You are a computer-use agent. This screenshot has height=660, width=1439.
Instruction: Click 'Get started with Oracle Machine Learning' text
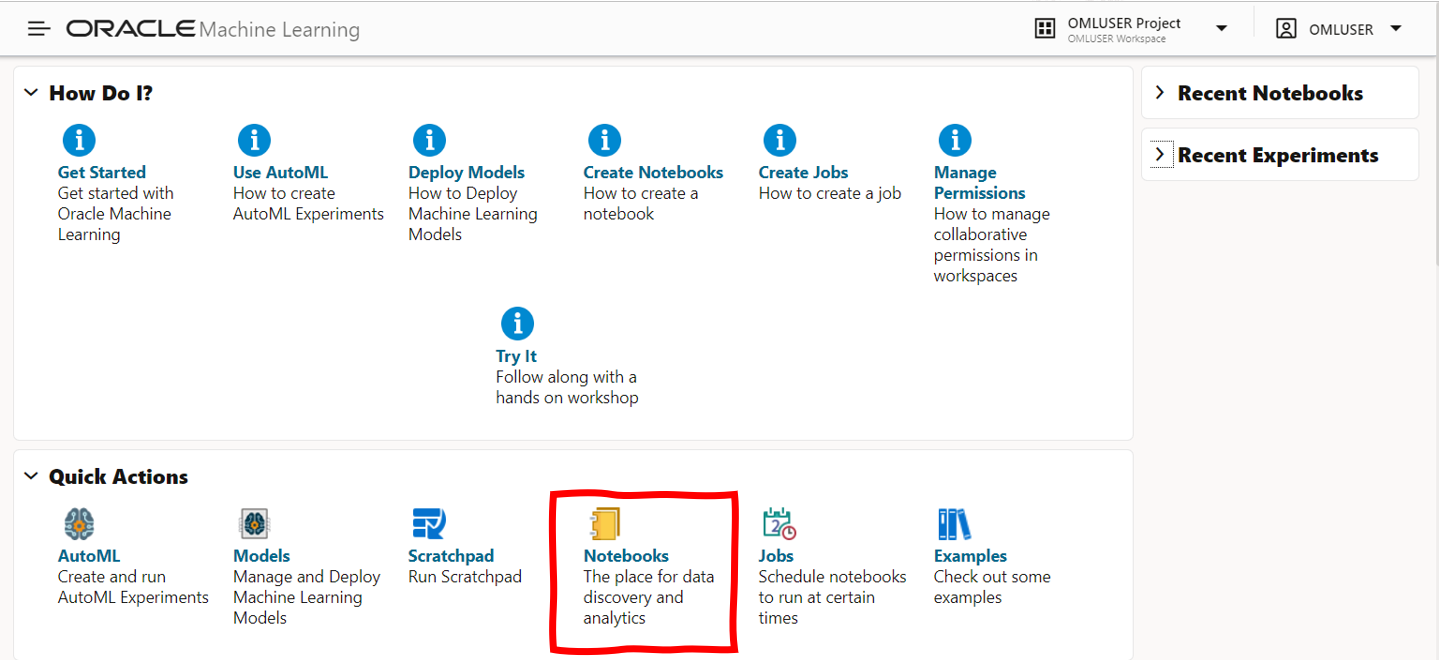[116, 213]
